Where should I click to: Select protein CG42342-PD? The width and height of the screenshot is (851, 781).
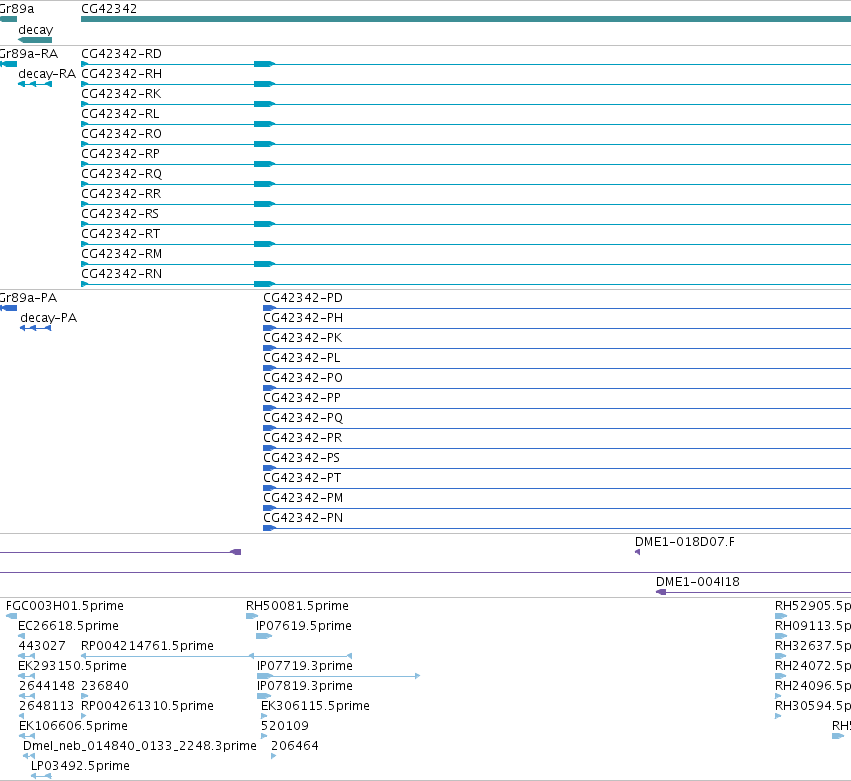pyautogui.click(x=303, y=298)
